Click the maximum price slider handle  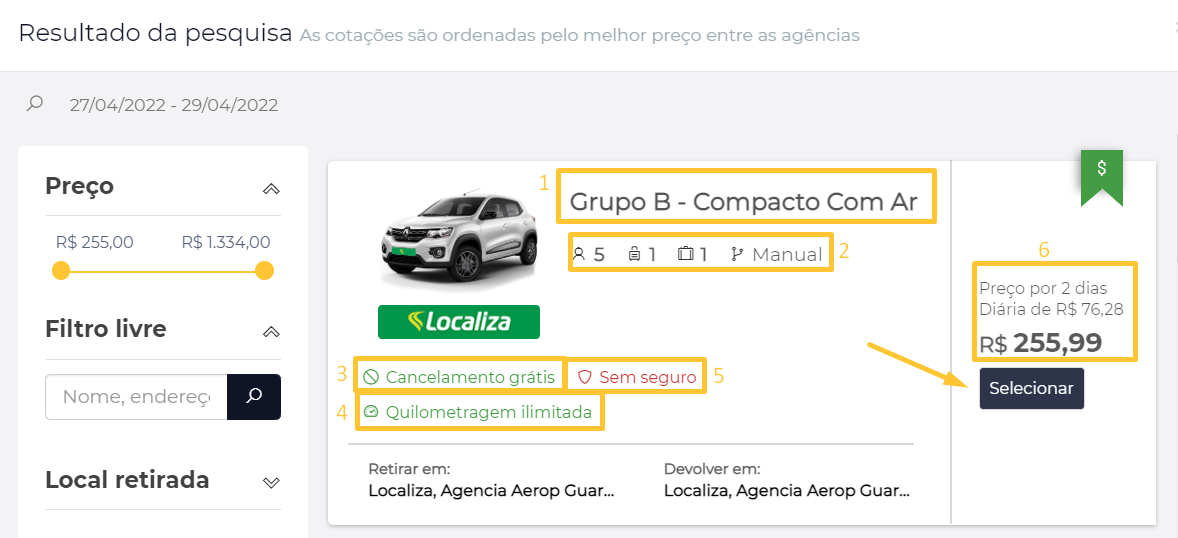[x=264, y=271]
